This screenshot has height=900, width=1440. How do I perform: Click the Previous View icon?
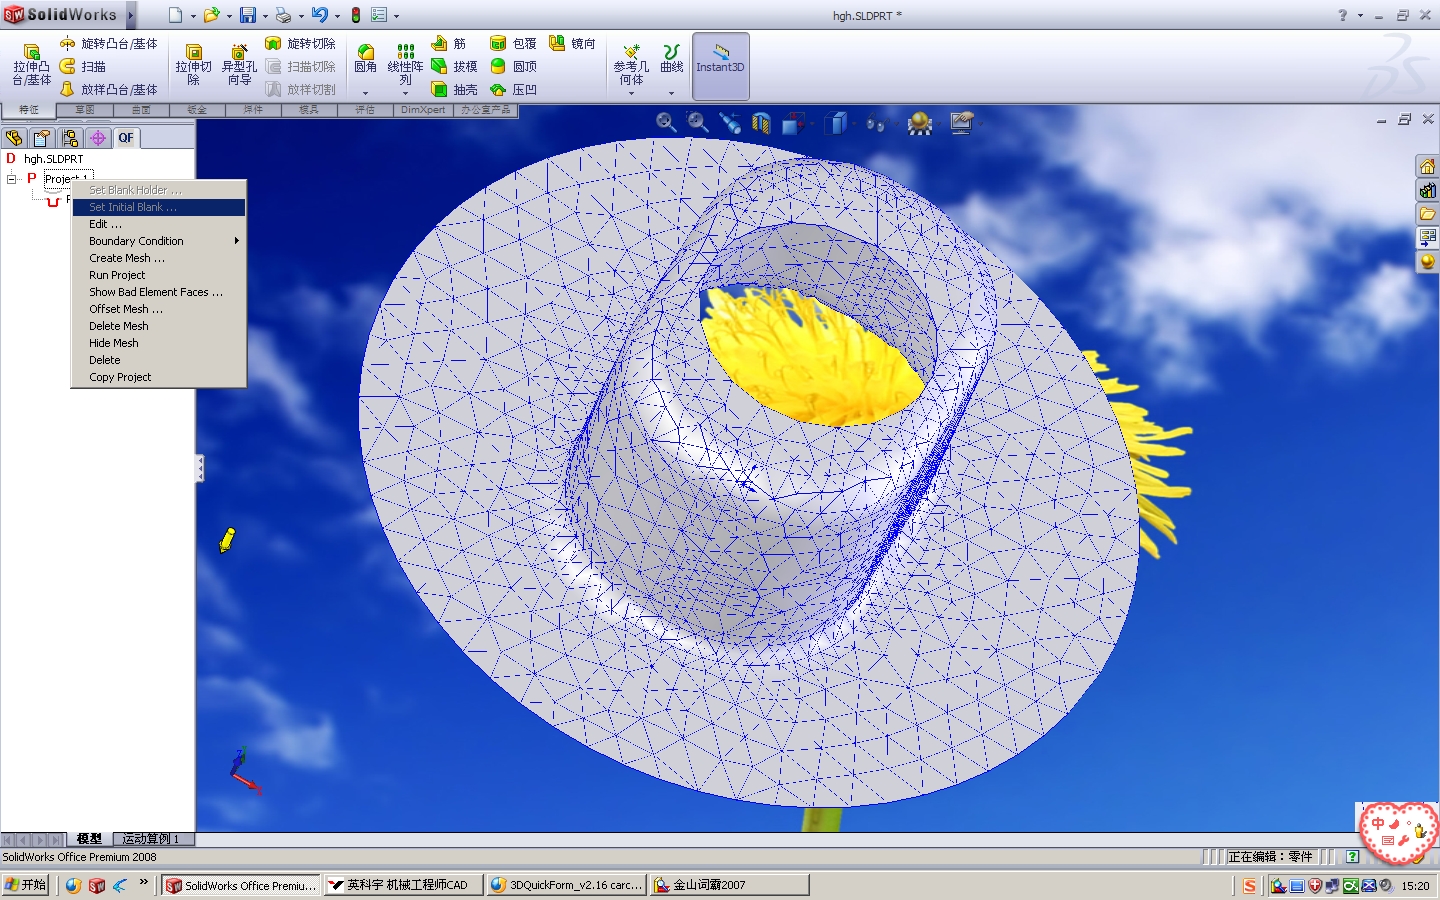pos(730,123)
